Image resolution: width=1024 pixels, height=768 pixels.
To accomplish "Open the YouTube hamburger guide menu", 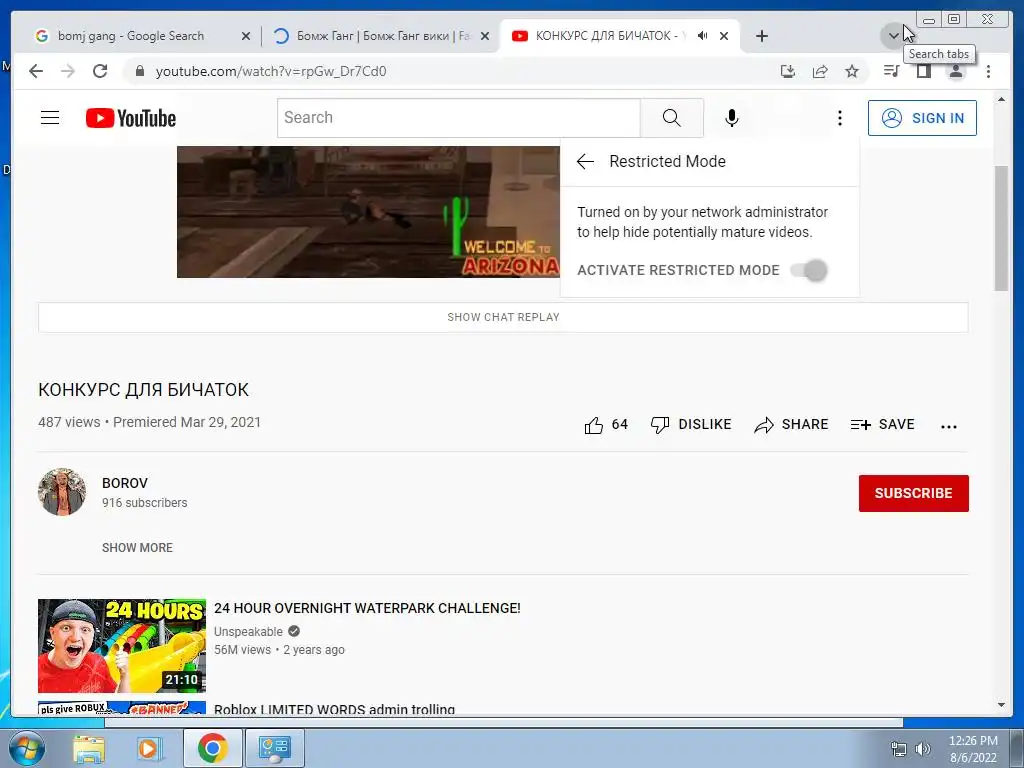I will tap(50, 118).
